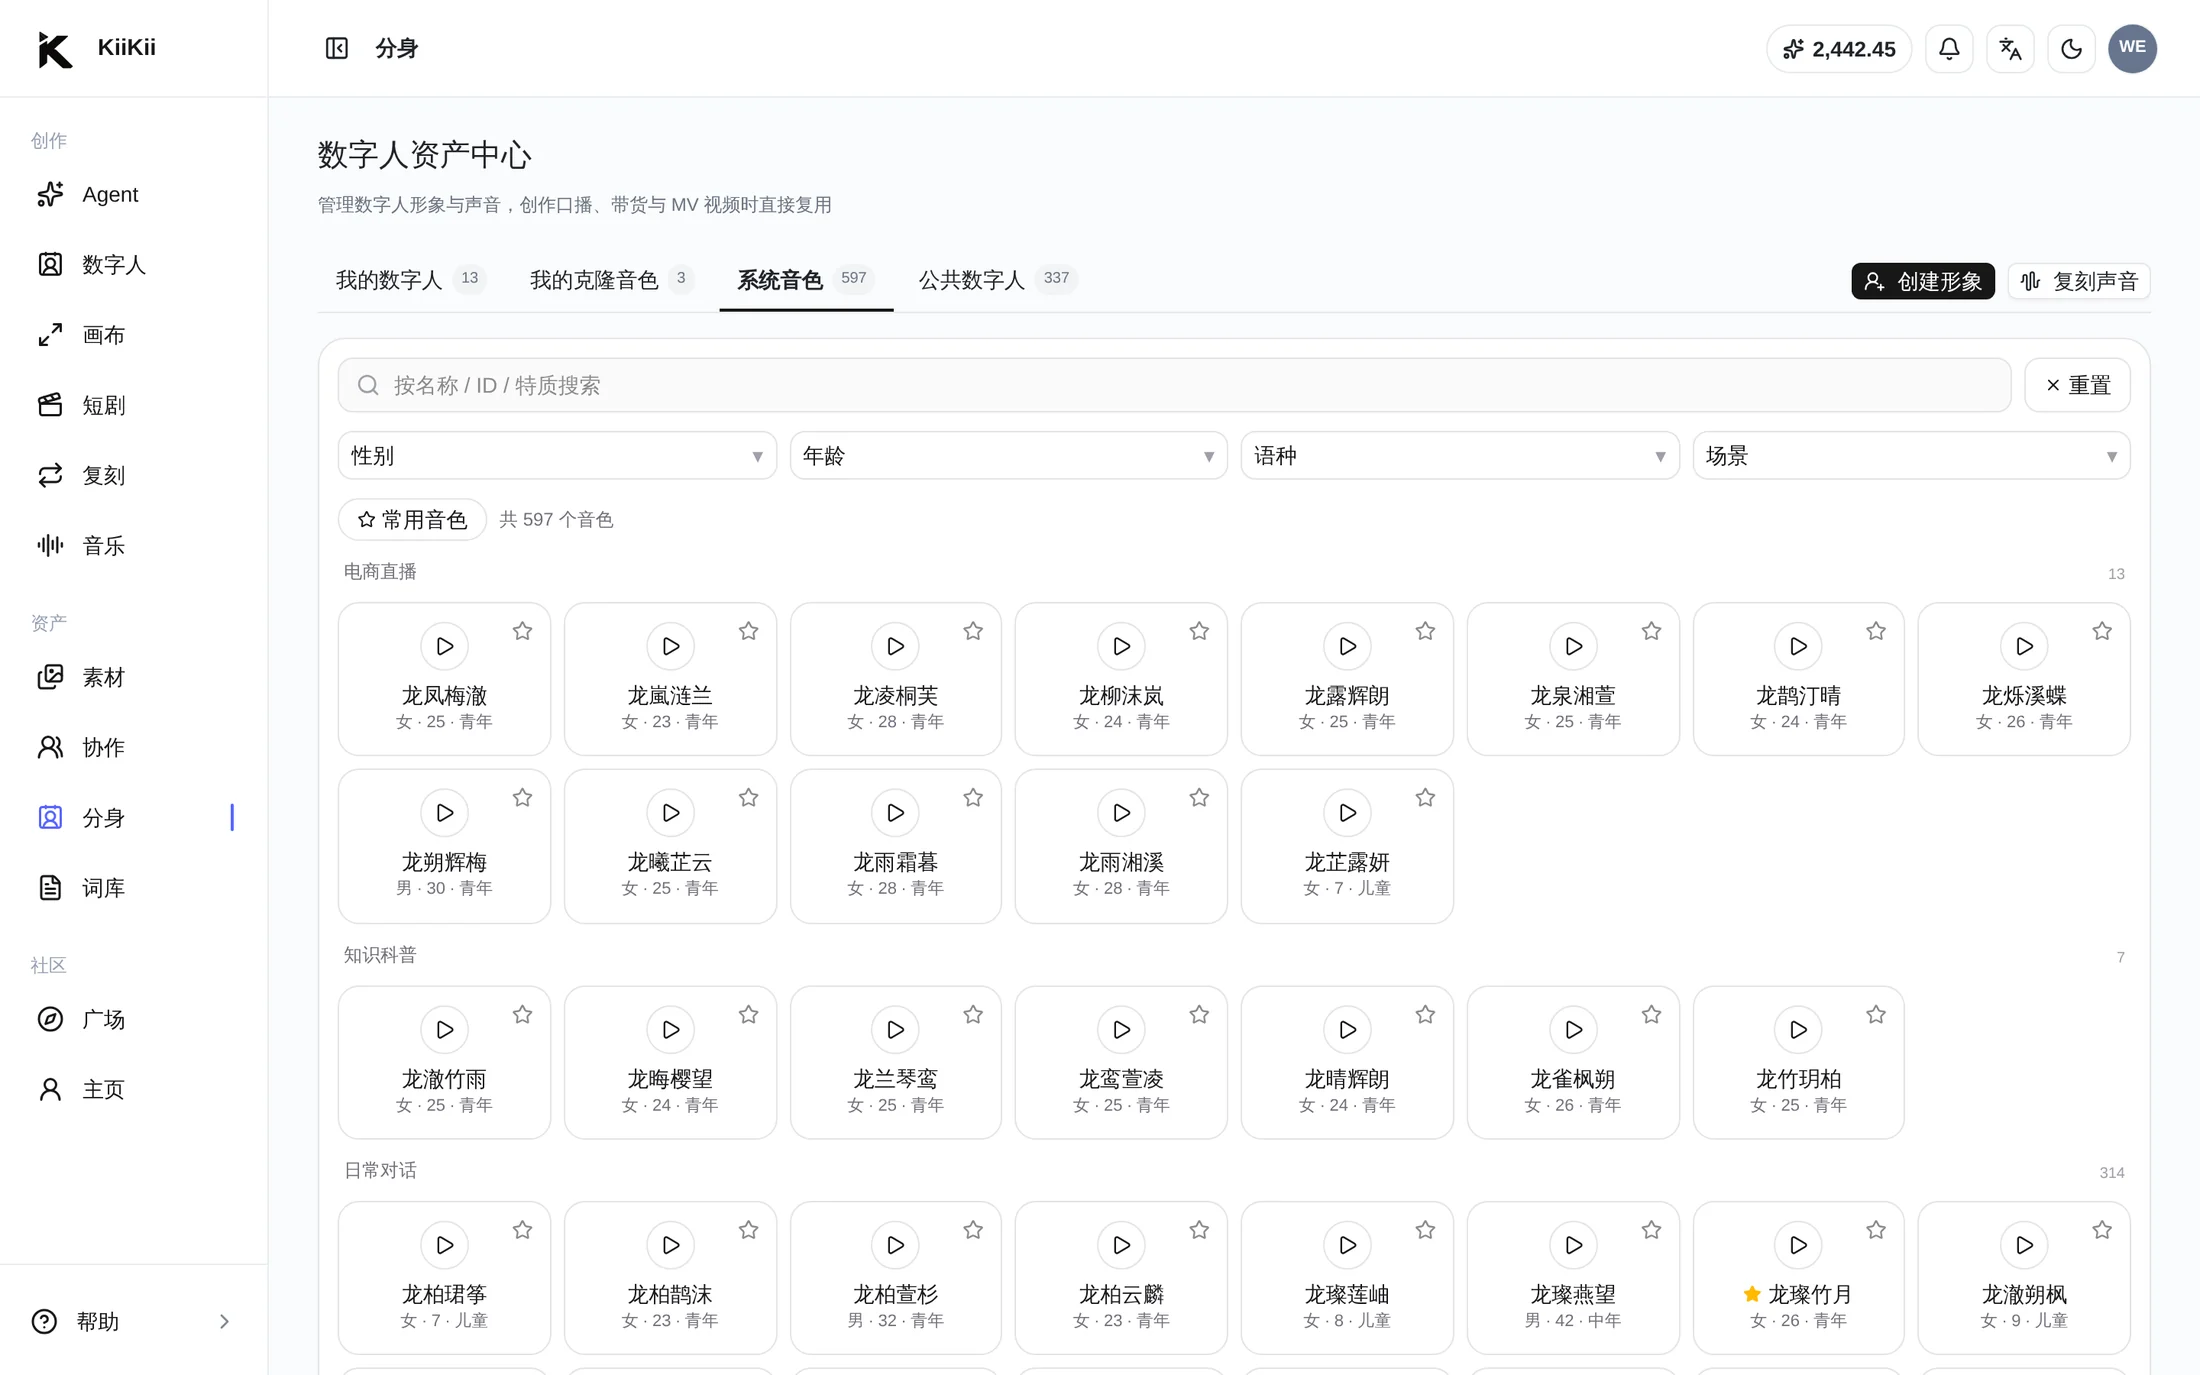Open the 协作 collaboration page
The width and height of the screenshot is (2200, 1375).
point(133,747)
